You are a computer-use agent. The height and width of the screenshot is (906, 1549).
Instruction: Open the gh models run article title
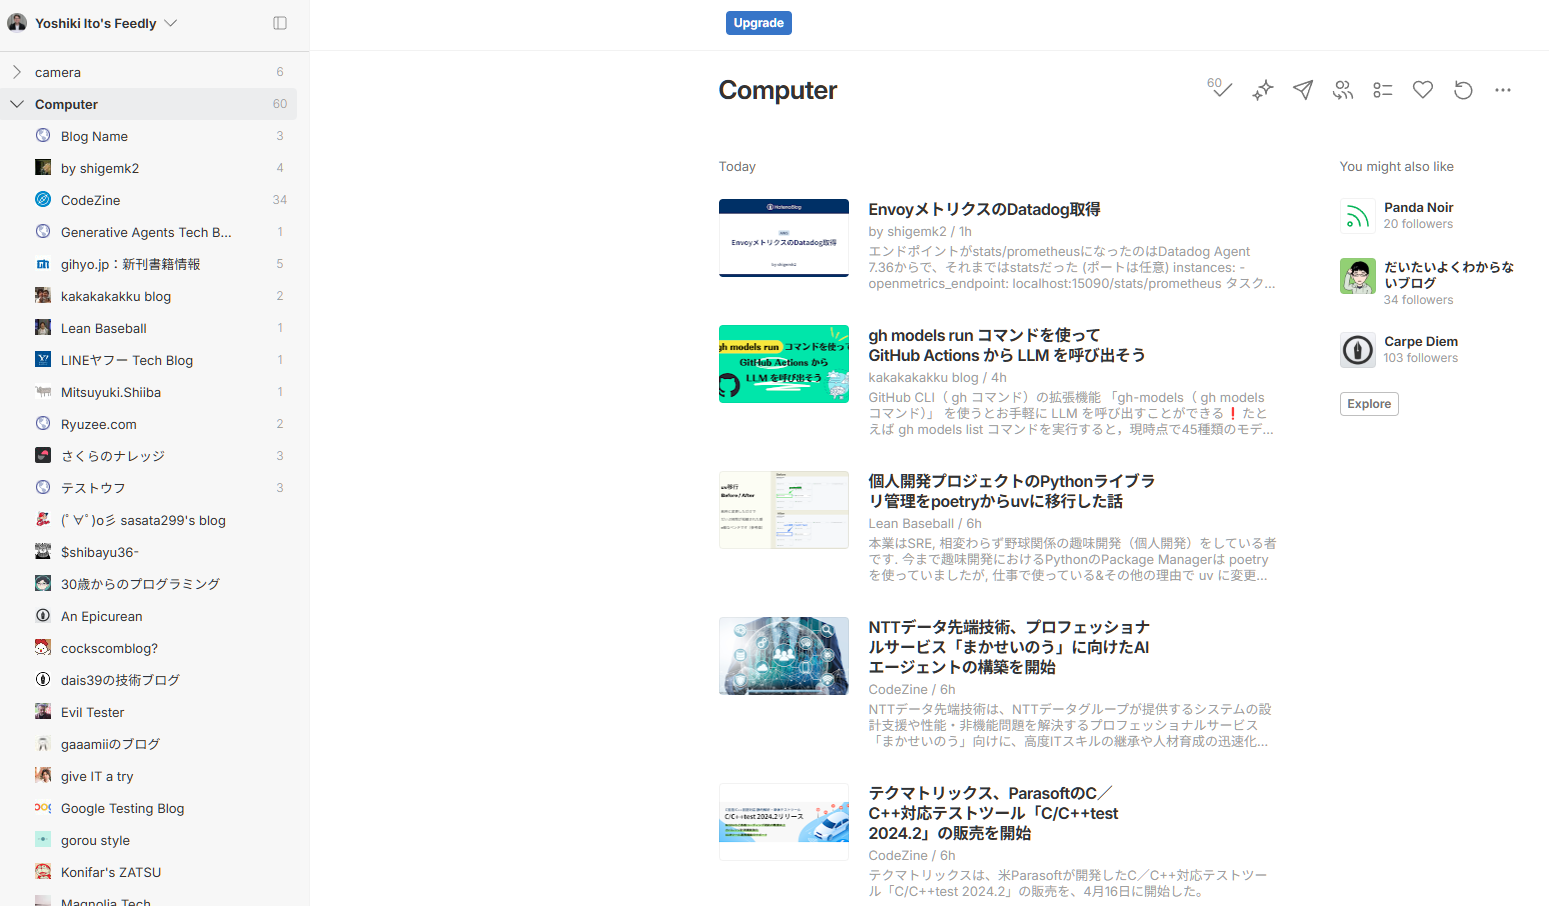coord(1006,345)
